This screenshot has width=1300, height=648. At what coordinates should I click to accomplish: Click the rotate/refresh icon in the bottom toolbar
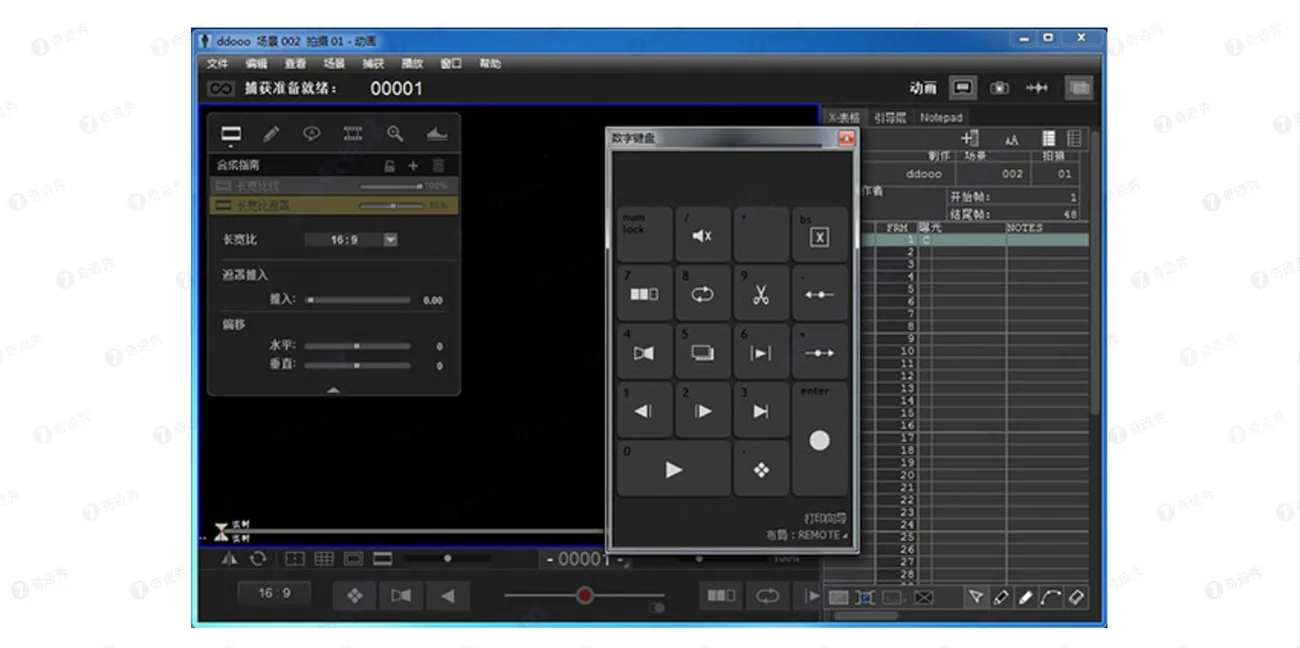(257, 559)
